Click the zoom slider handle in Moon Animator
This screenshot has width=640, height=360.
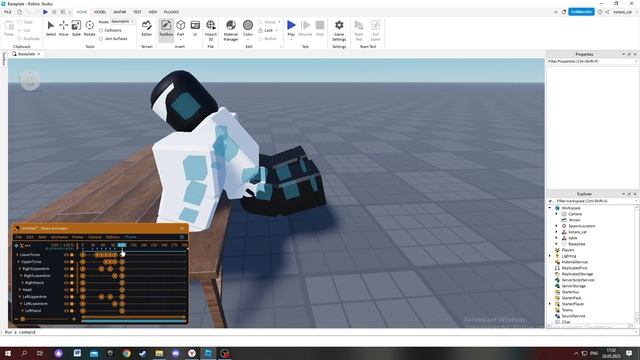tap(23, 319)
